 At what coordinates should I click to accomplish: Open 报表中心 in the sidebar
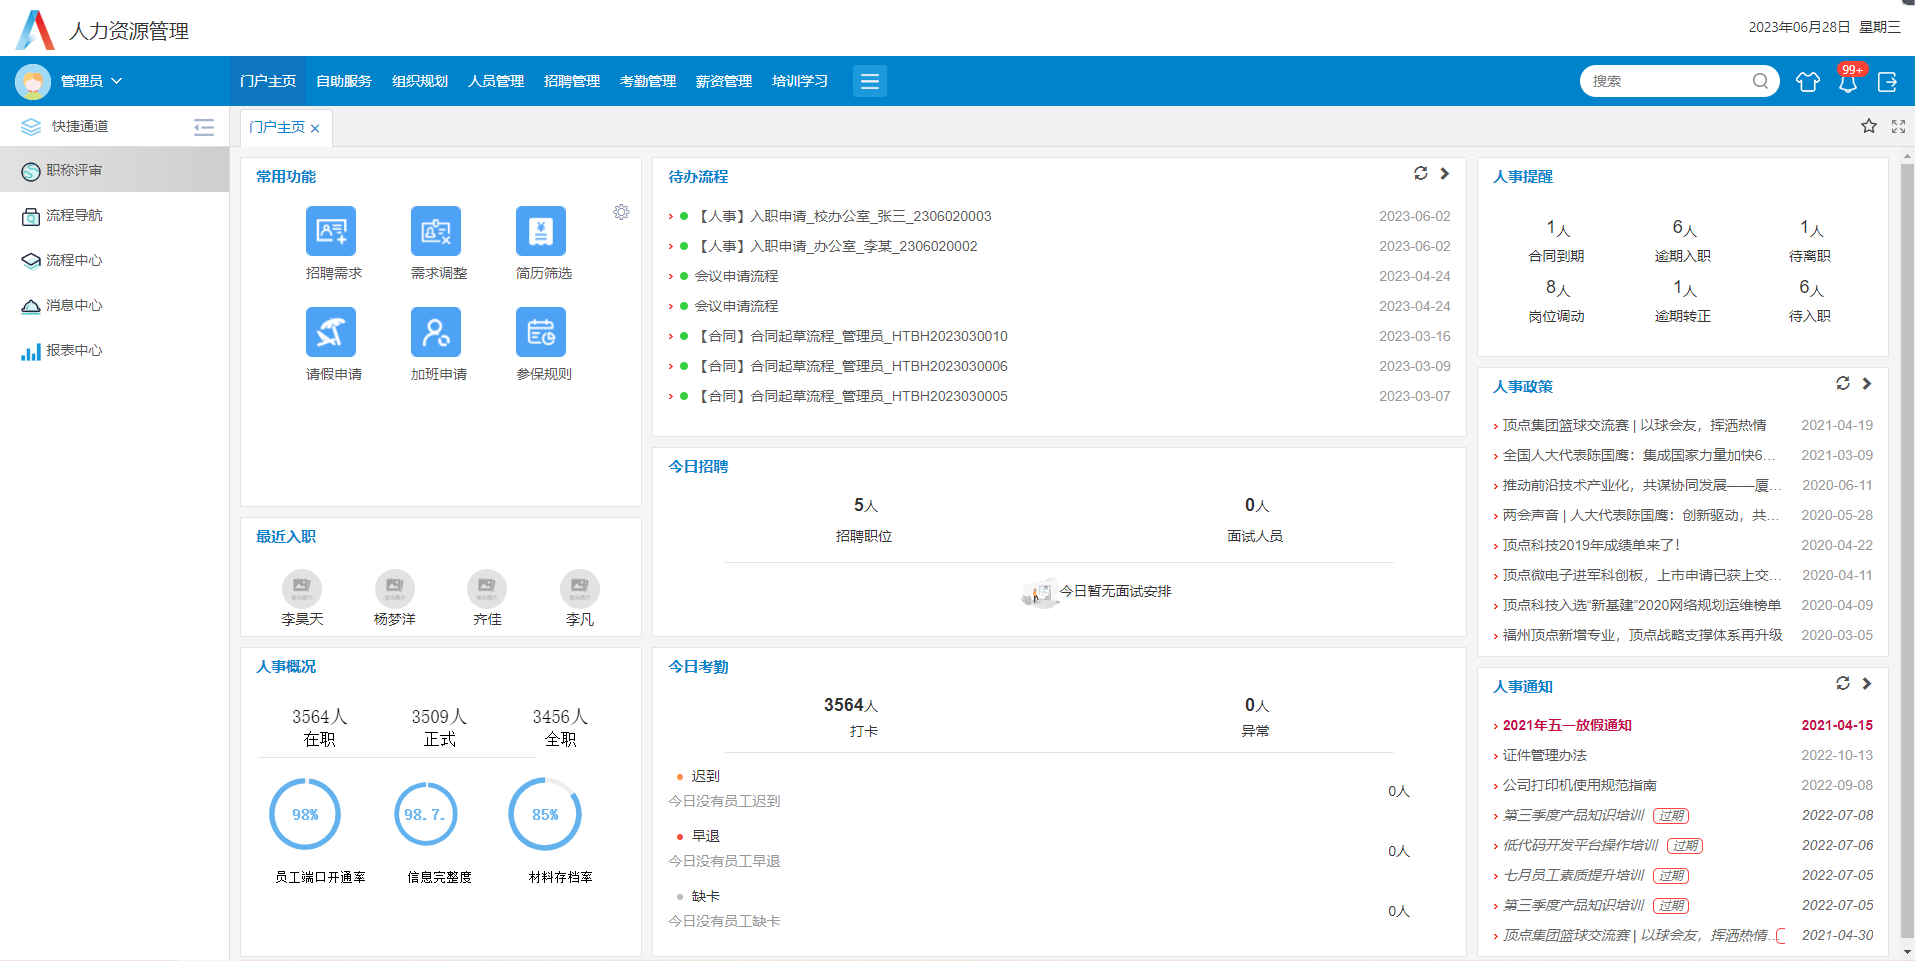114,350
